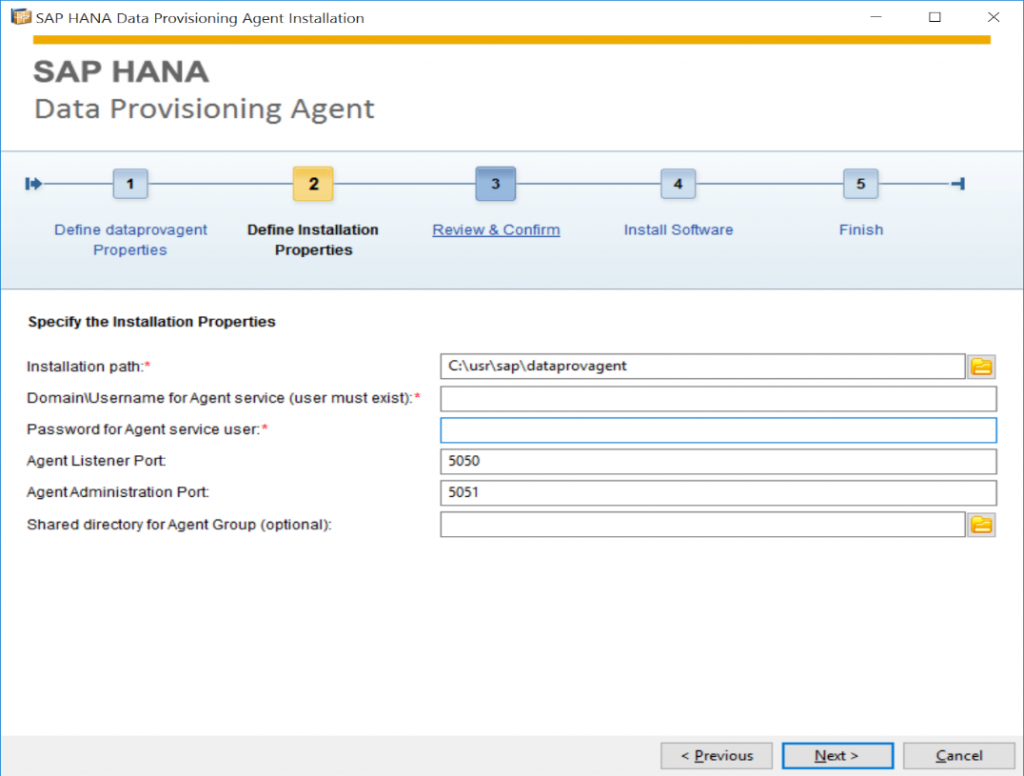Click the 'Shared directory for Agent Group (optional)' label

(179, 525)
